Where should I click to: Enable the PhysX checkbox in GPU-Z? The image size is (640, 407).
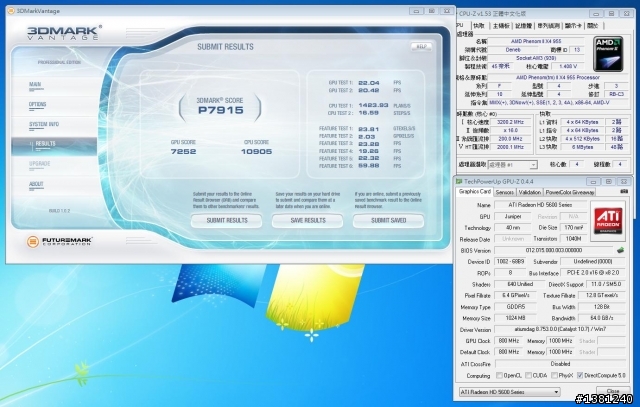[554, 375]
